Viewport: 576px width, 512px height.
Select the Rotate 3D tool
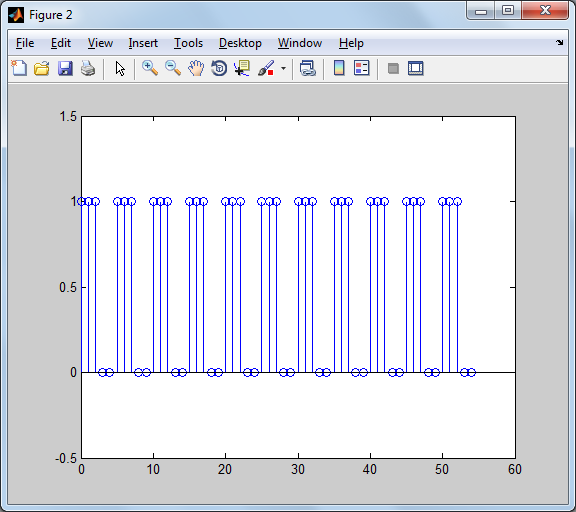tap(219, 68)
